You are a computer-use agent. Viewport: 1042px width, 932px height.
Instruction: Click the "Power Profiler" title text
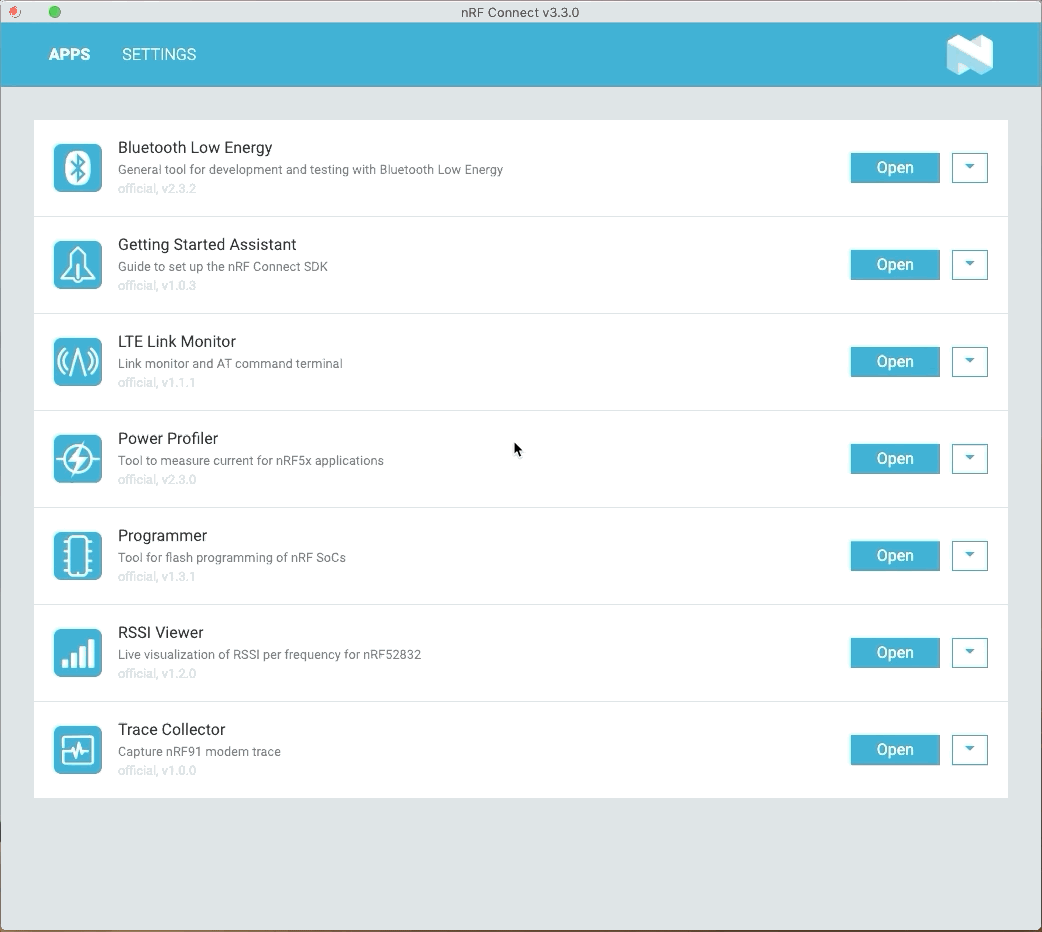pyautogui.click(x=168, y=439)
